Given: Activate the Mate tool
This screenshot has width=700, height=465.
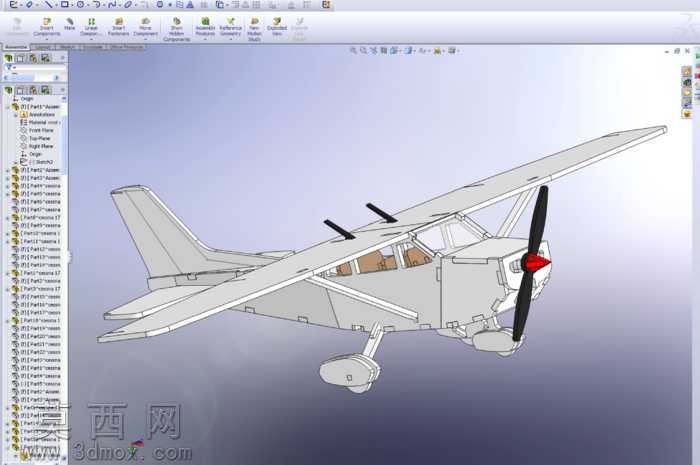Looking at the screenshot, I should [x=69, y=24].
